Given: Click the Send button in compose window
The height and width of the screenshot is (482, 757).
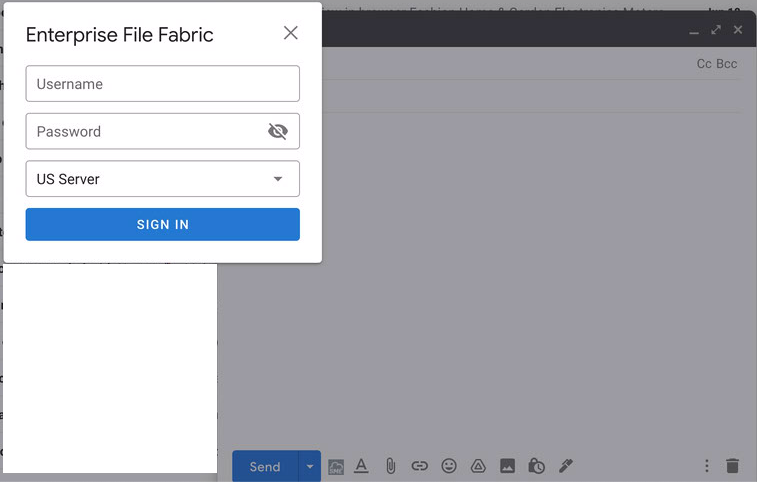Looking at the screenshot, I should click(x=265, y=466).
